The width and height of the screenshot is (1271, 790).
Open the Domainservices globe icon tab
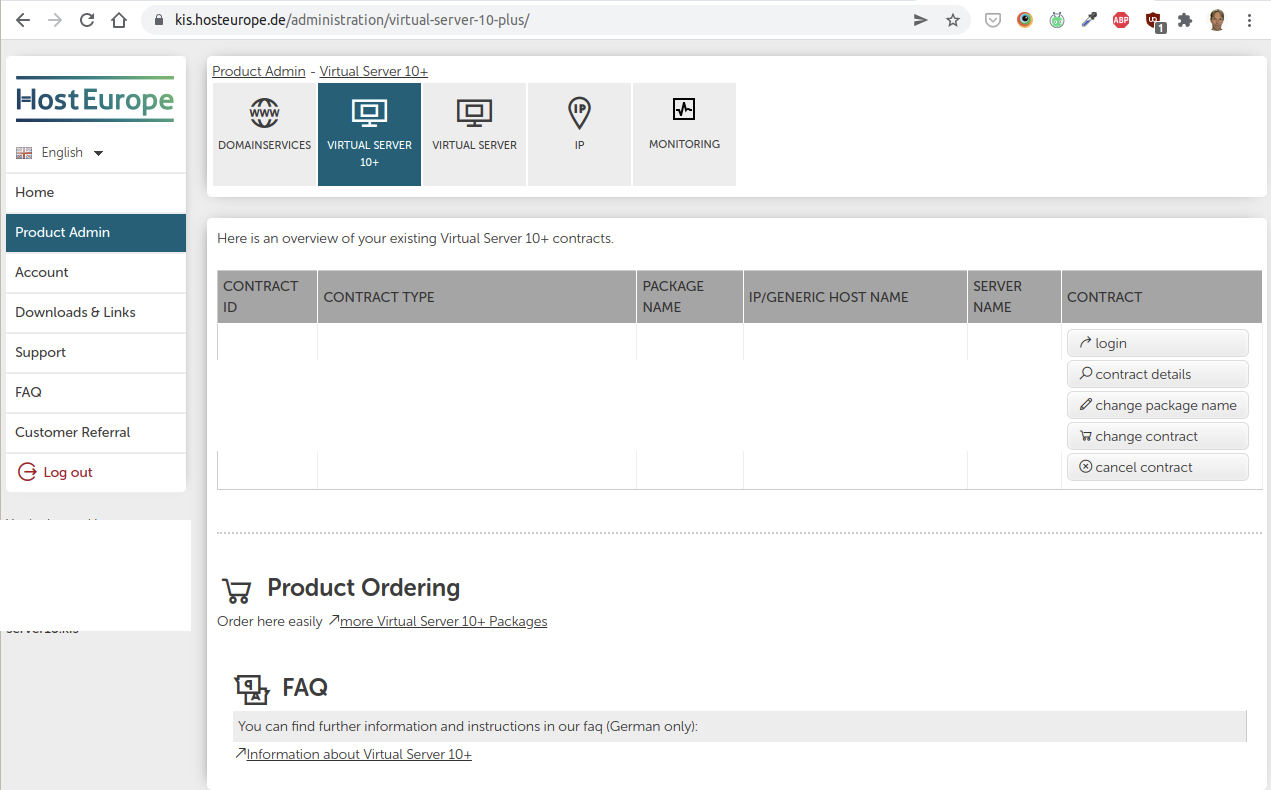[264, 113]
